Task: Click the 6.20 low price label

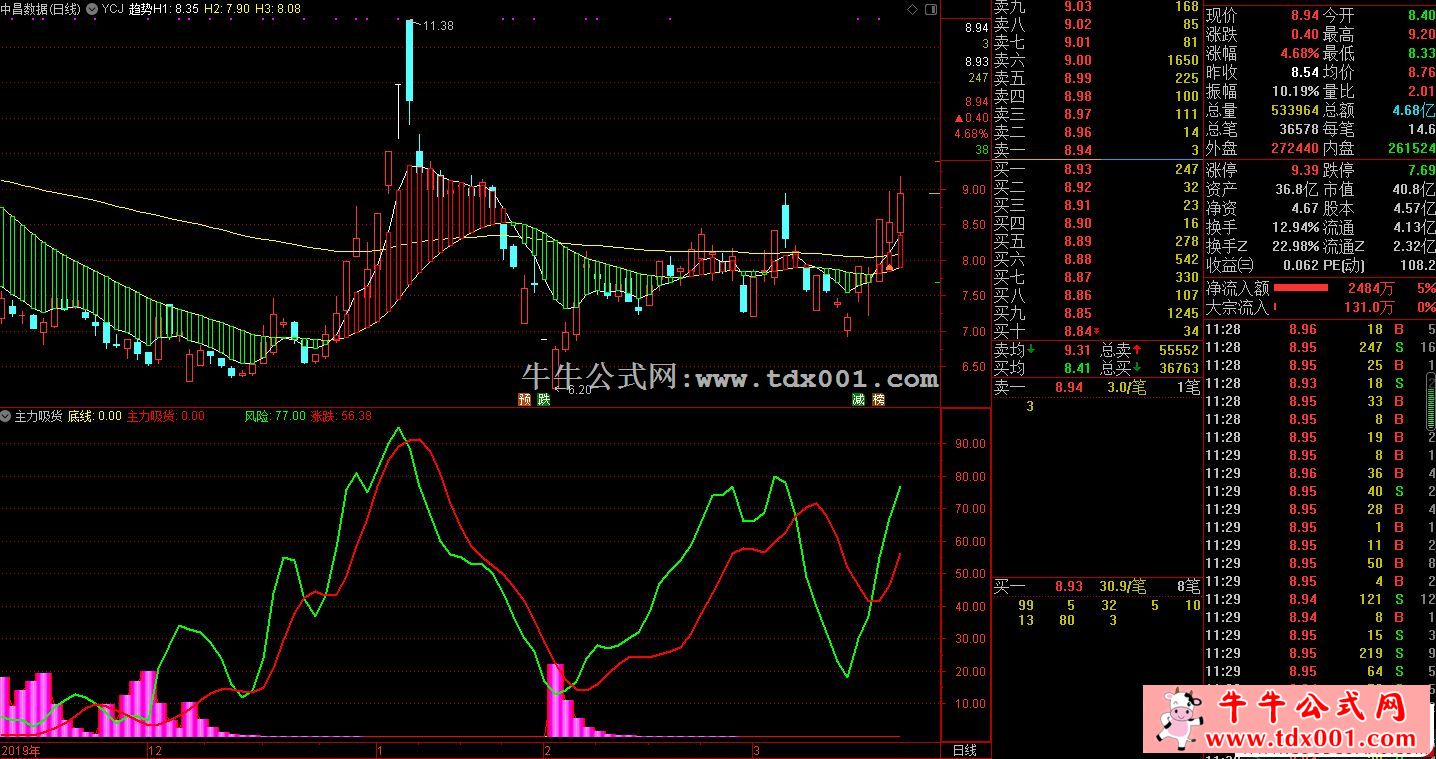Action: coord(578,390)
